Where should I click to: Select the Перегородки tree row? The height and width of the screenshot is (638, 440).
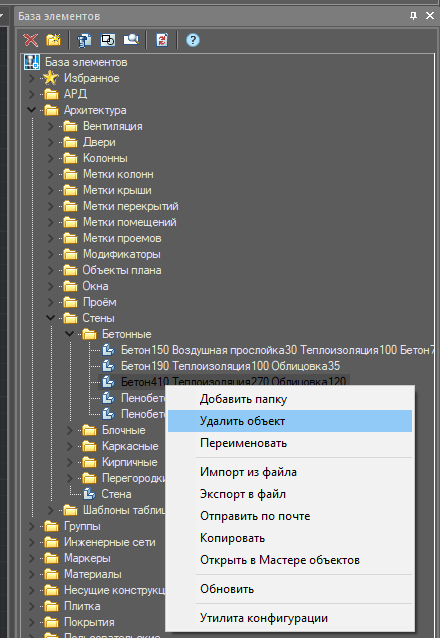[133, 478]
